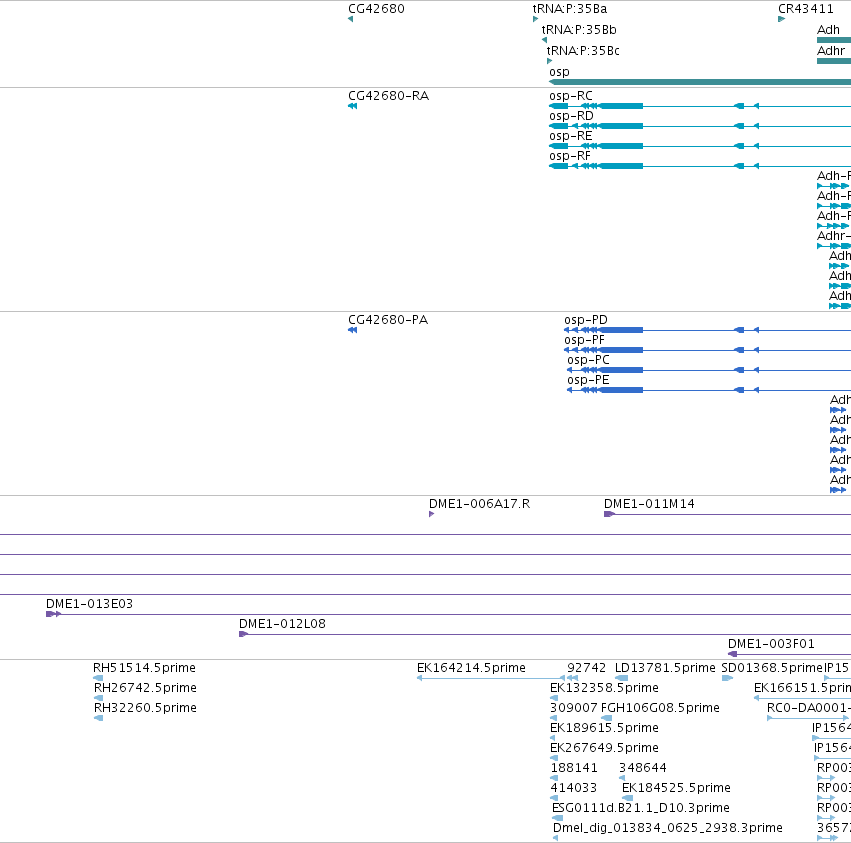Select the 309007 EST label
This screenshot has width=851, height=843.
tap(574, 708)
